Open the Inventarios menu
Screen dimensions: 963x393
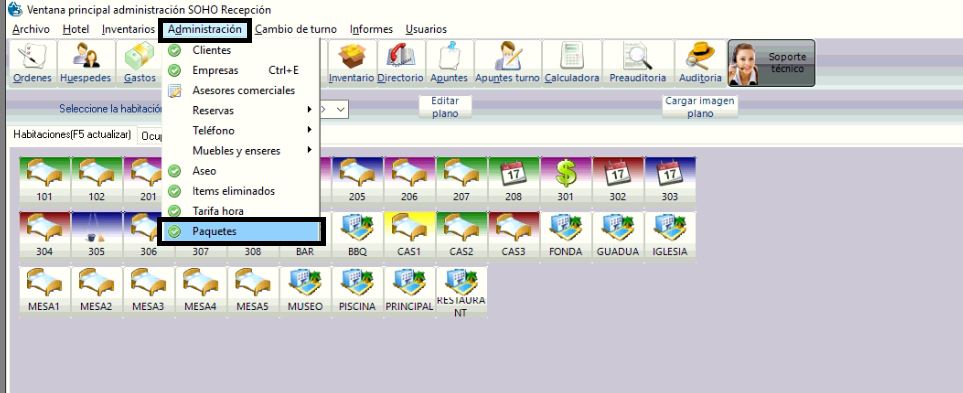pos(128,29)
